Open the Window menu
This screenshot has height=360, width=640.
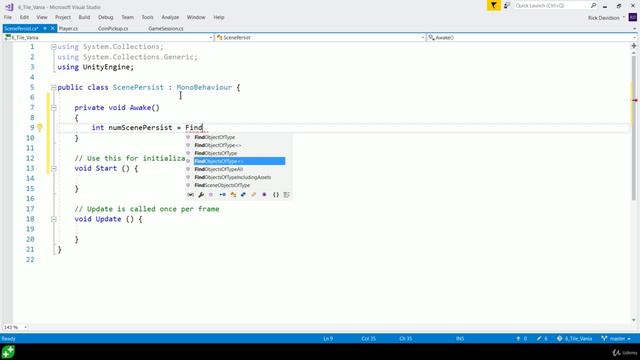[196, 17]
